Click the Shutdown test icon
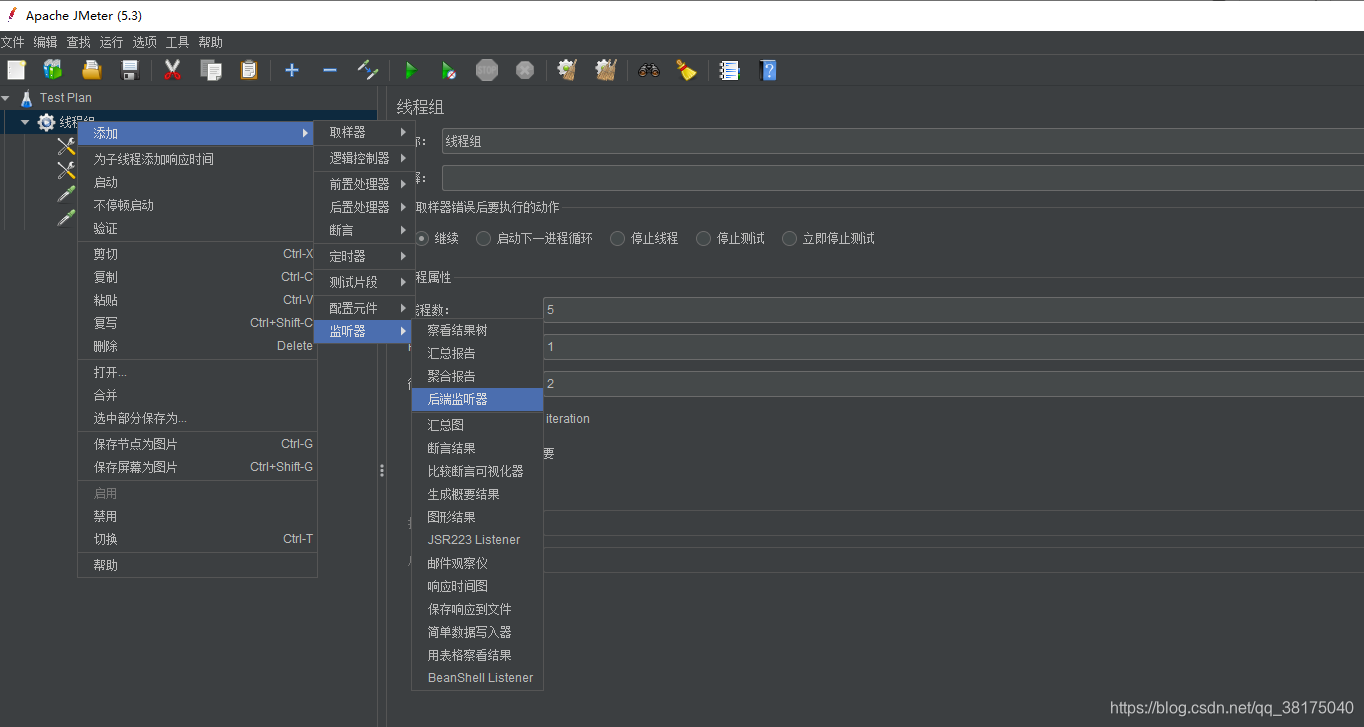Screen dimensions: 1364x727 (525, 70)
